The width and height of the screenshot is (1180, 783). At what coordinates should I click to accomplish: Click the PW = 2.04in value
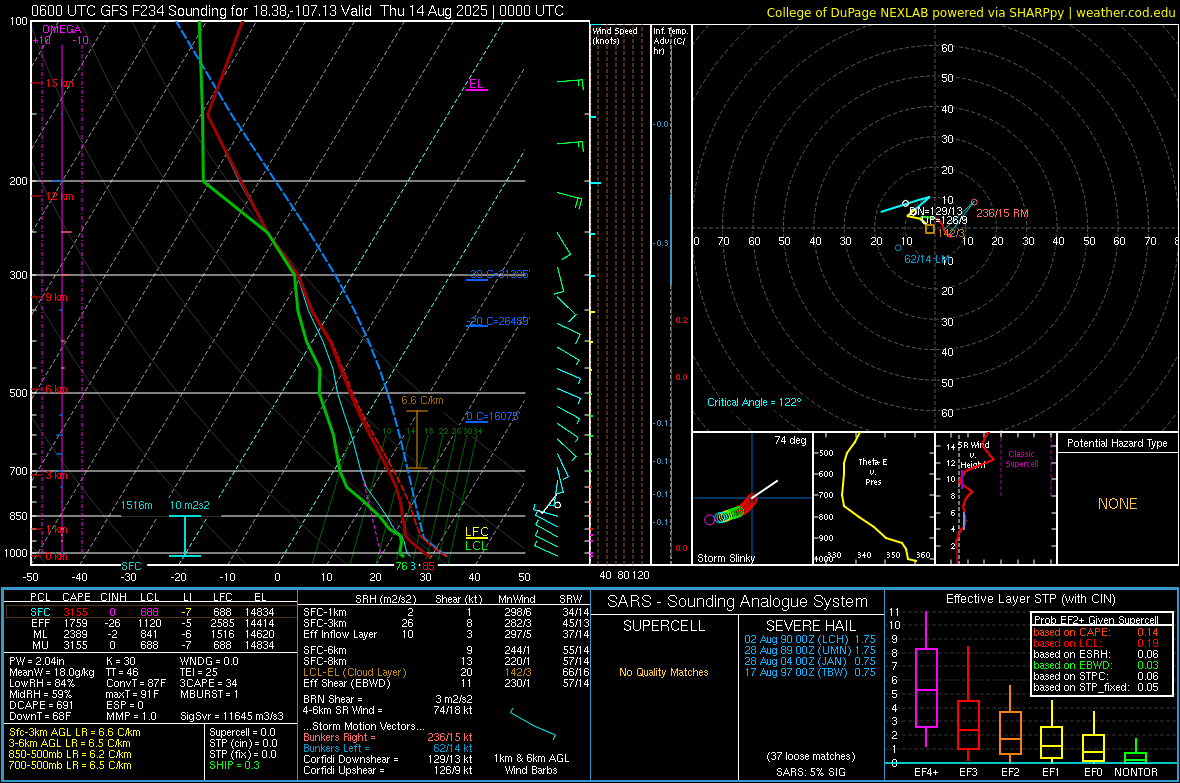[x=38, y=661]
